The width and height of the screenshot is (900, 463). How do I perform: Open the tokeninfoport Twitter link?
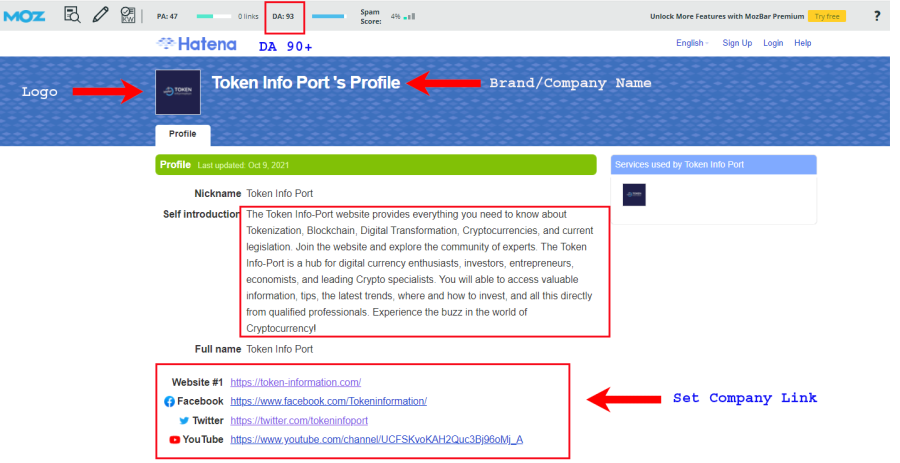click(x=299, y=421)
